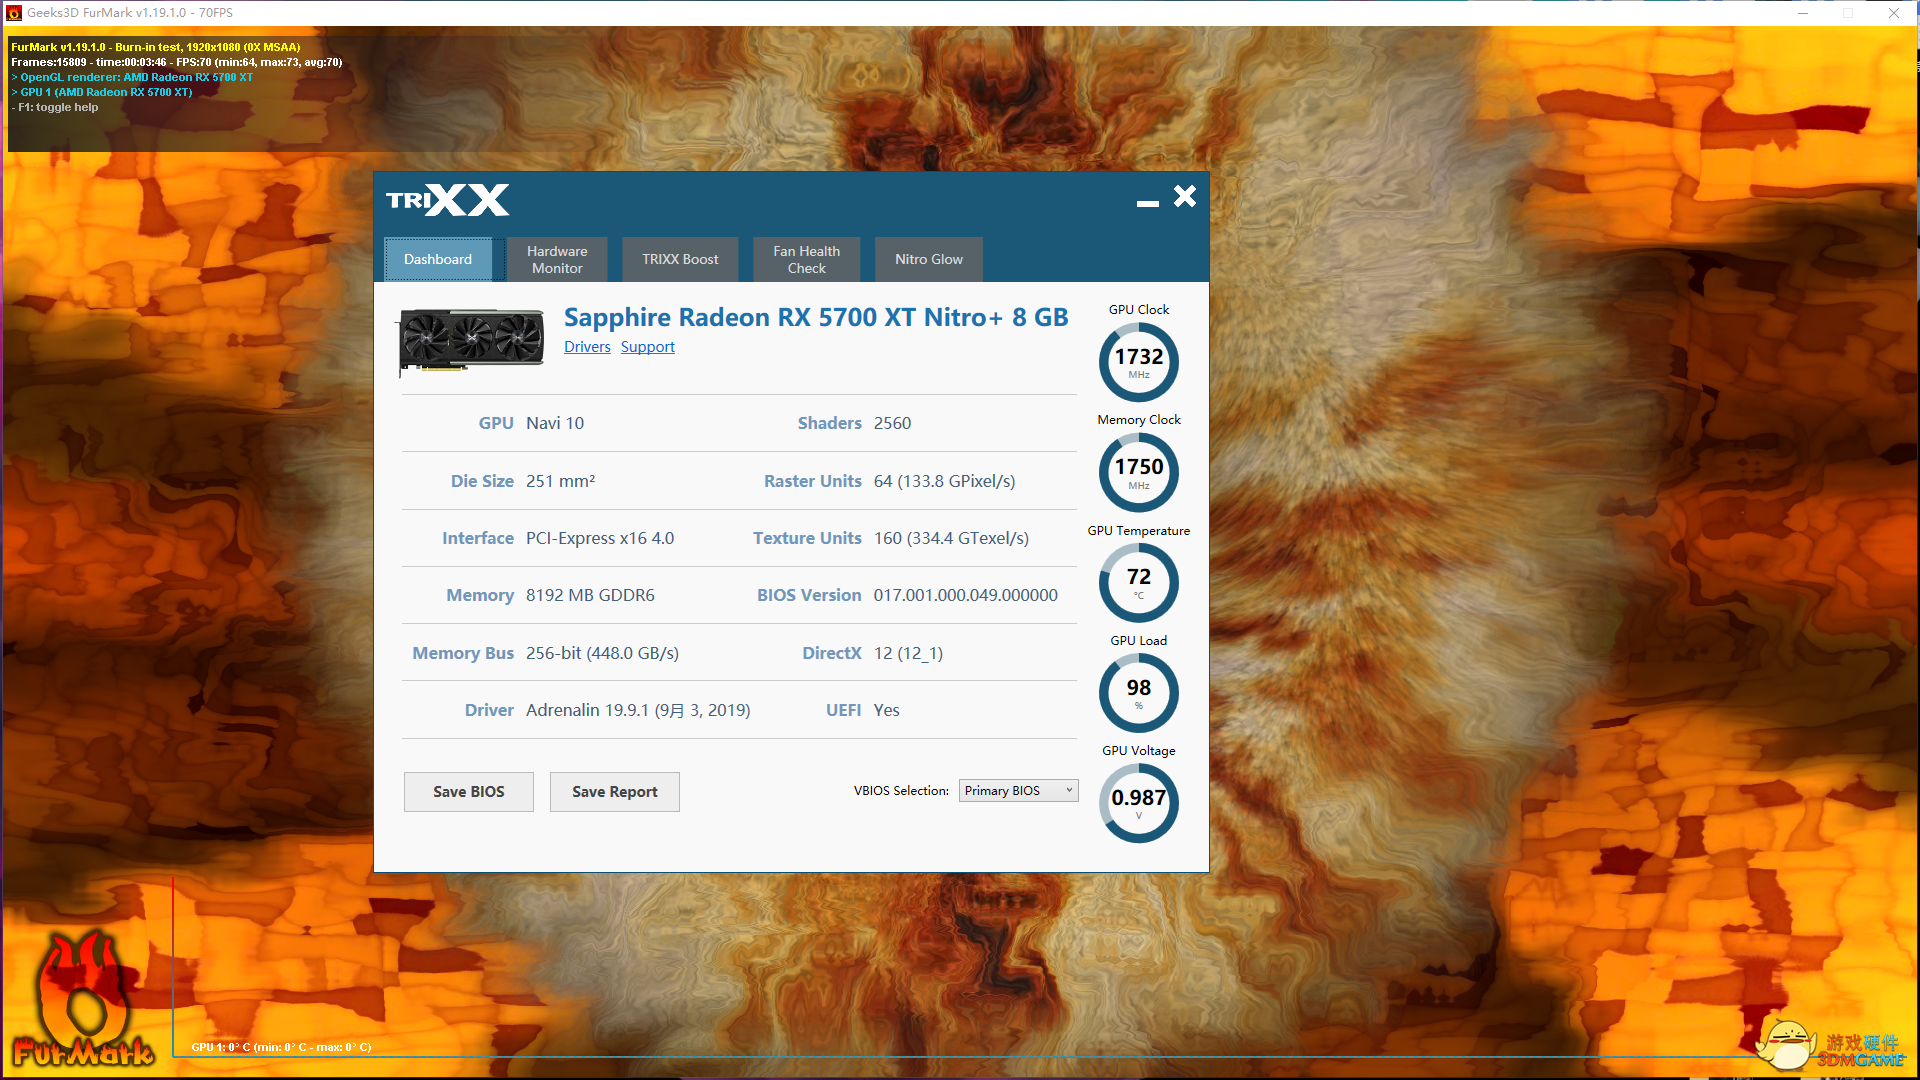
Task: Click the BIOS Version value '017.001.000.049.000000'
Action: click(x=966, y=595)
